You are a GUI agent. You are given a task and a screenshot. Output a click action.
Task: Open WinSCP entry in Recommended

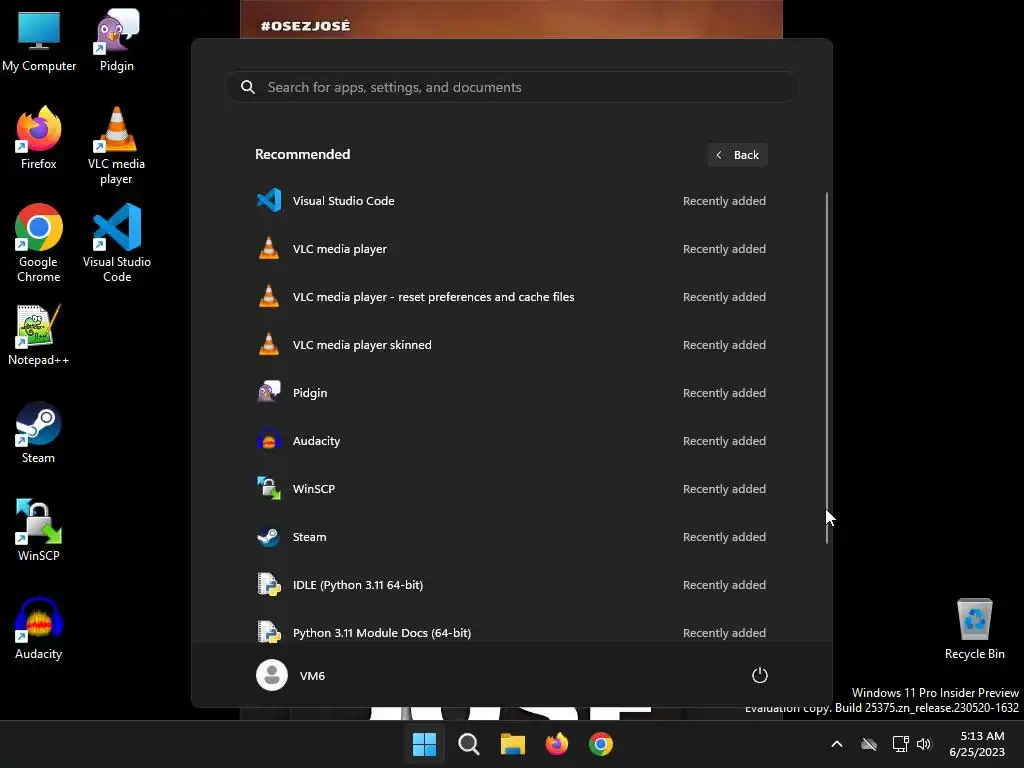click(x=511, y=488)
